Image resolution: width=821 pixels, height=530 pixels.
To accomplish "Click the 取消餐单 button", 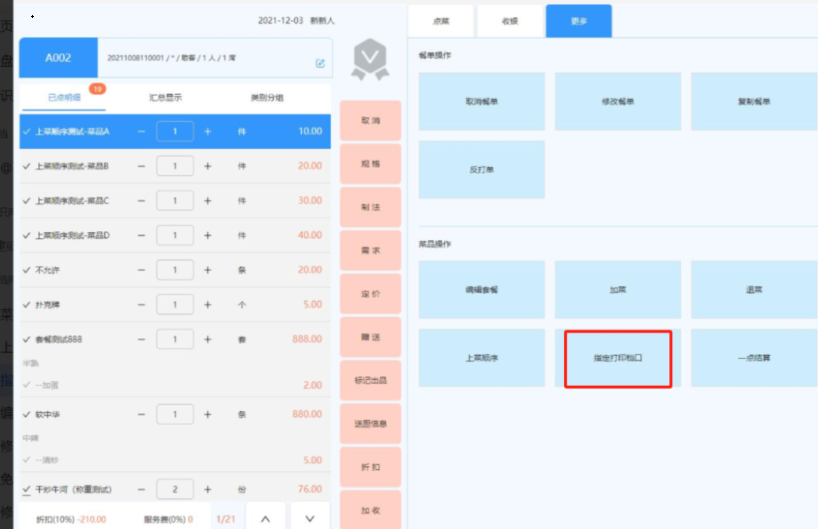I will 481,102.
